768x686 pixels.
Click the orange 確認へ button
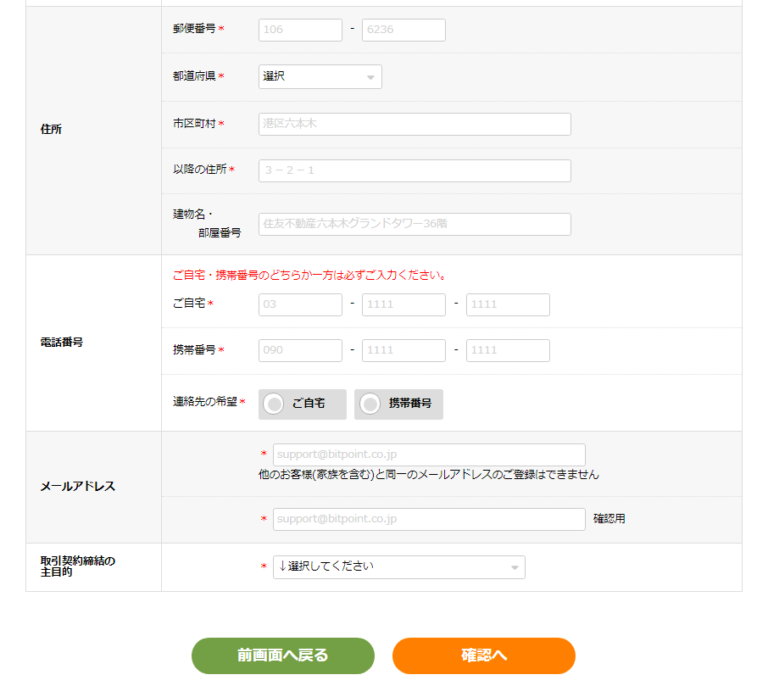[484, 656]
